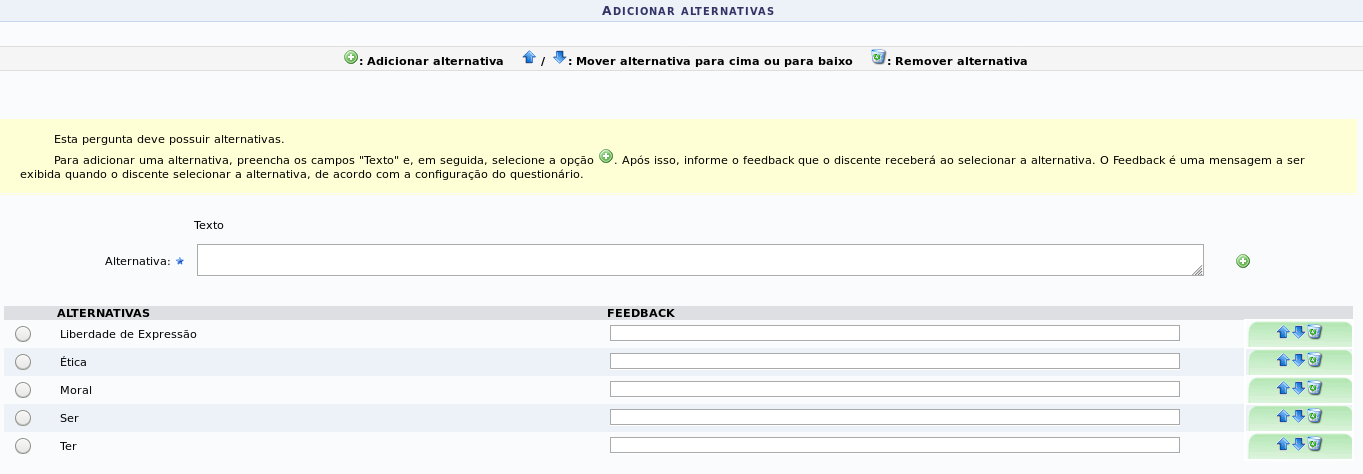
Task: Focus the feedback field for 'Liberdade de Expressão'
Action: point(894,333)
